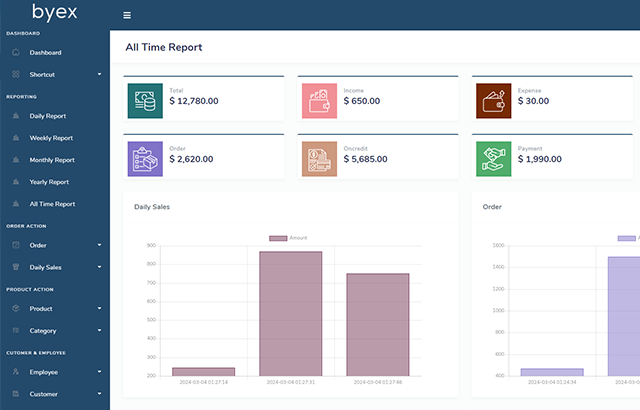Click the byex logo link
The width and height of the screenshot is (640, 410).
[x=54, y=14]
